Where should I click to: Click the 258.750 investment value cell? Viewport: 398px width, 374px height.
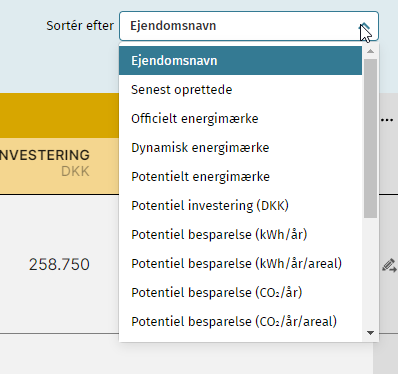[59, 264]
